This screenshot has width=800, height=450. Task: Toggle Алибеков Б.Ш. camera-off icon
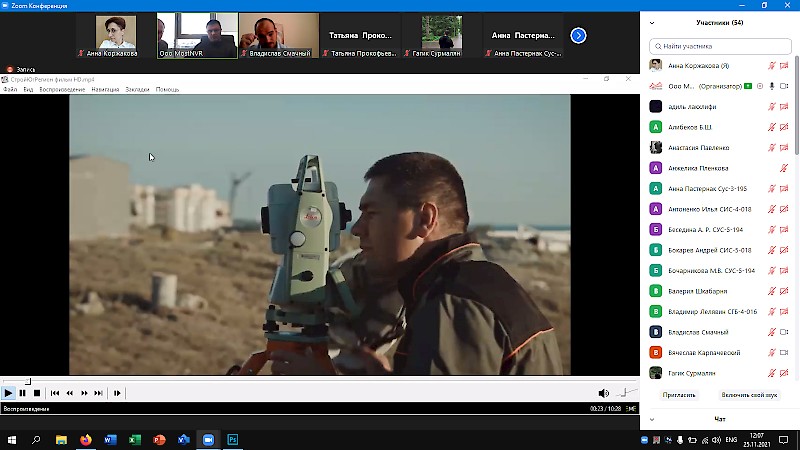[x=783, y=127]
